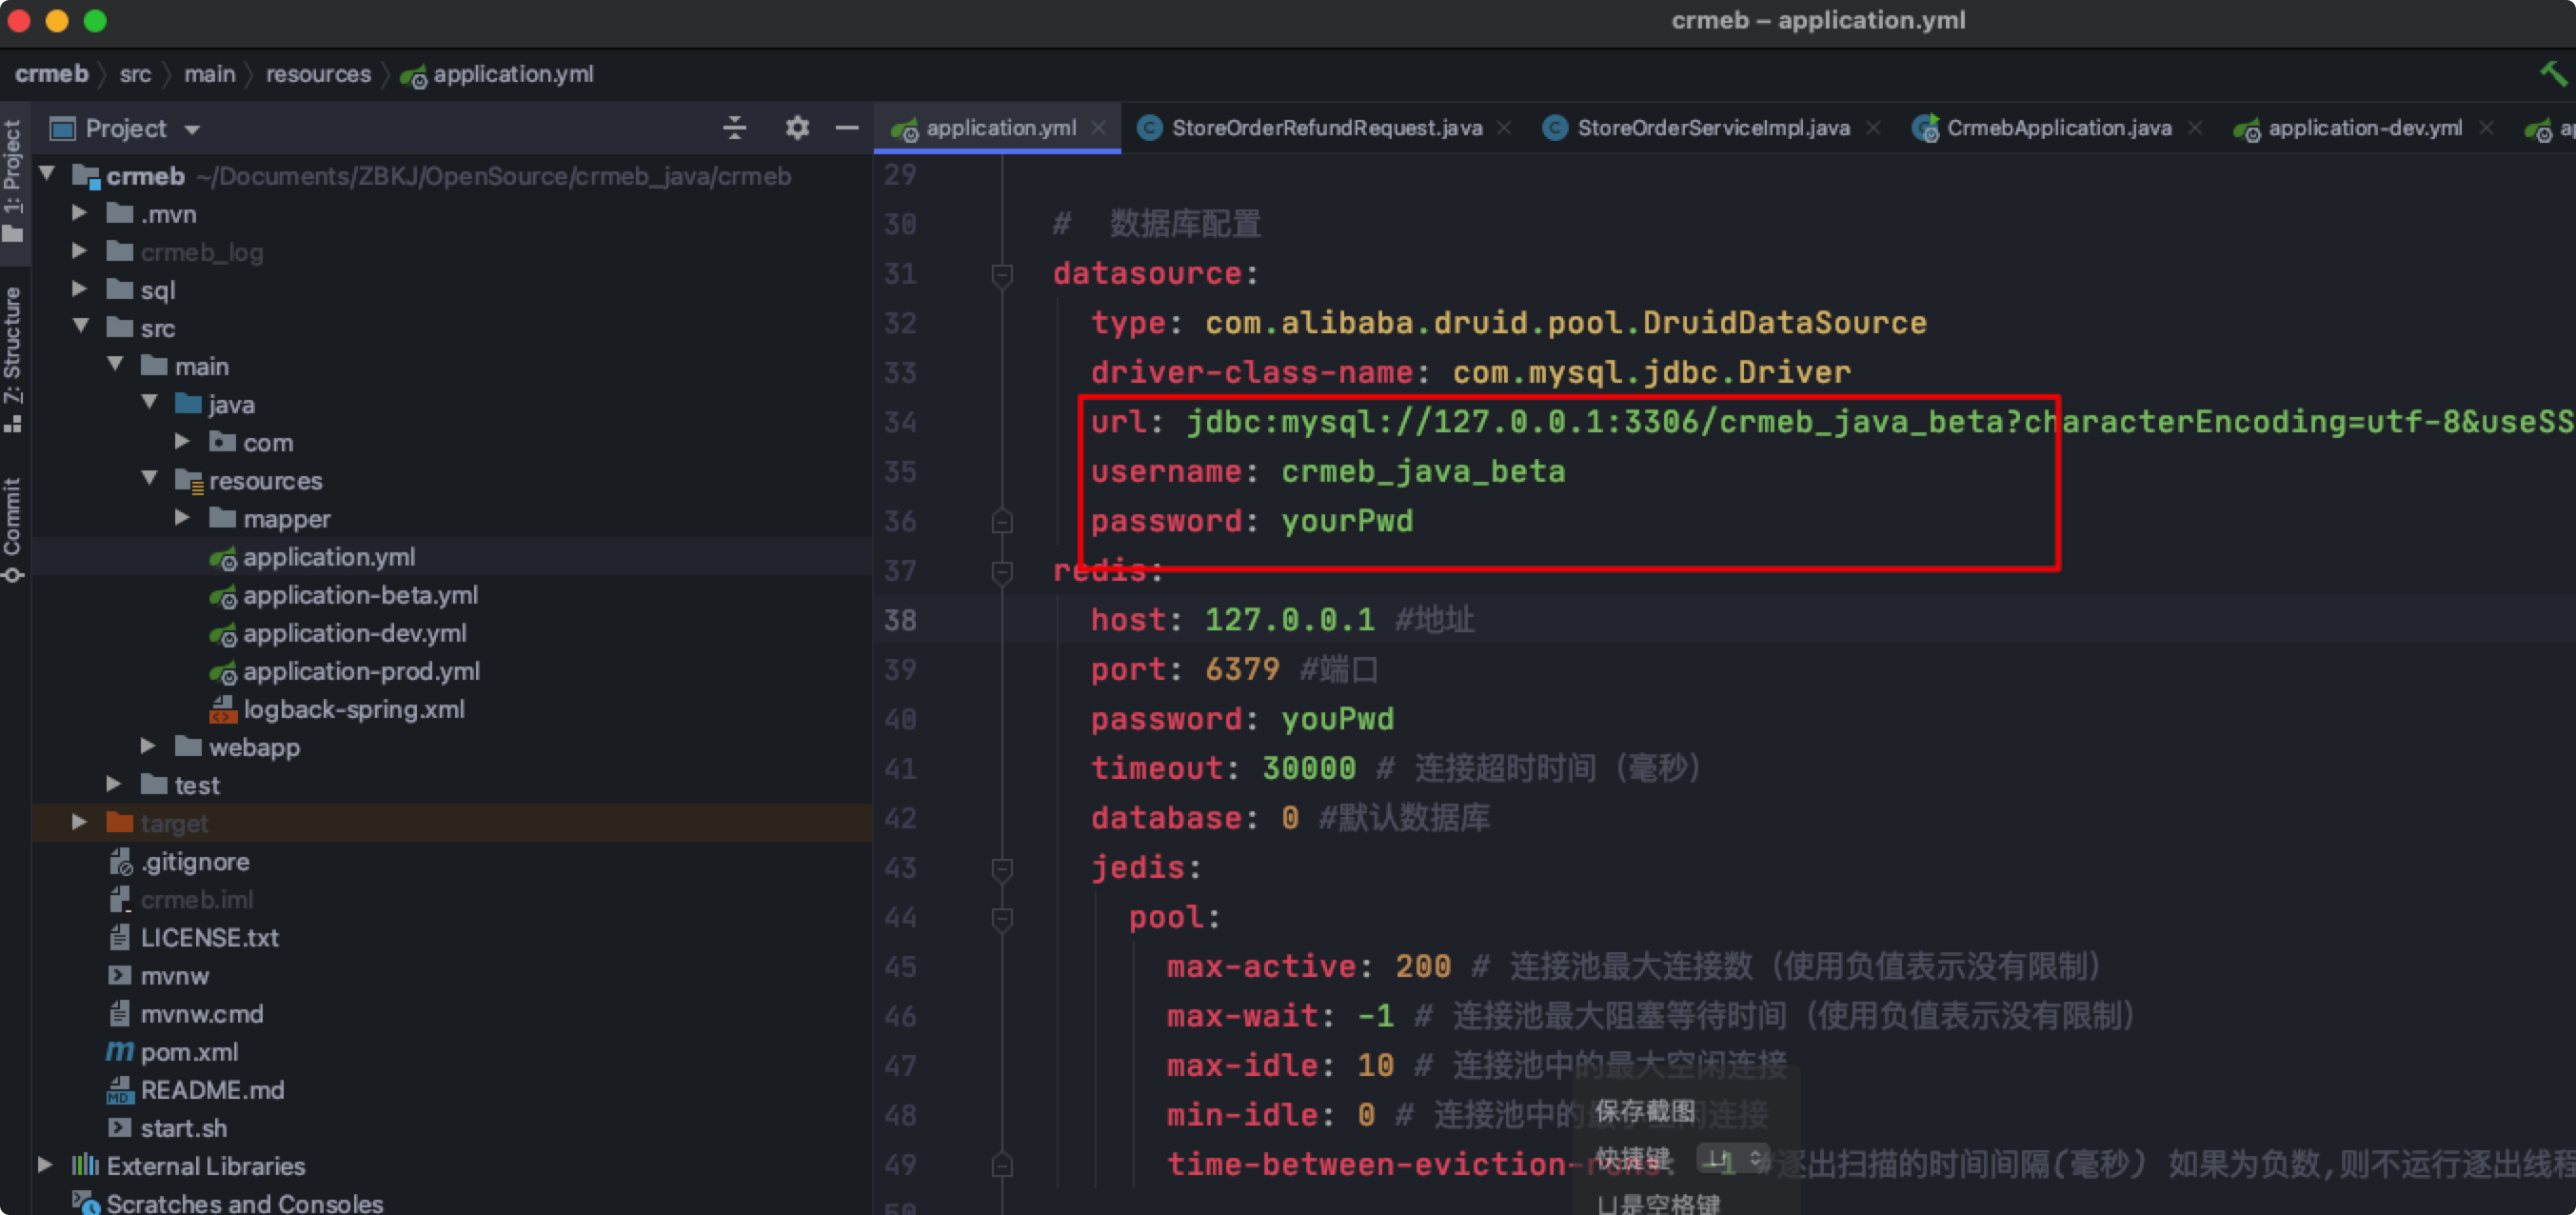
Task: Click resources in breadcrumb path
Action: pos(318,74)
